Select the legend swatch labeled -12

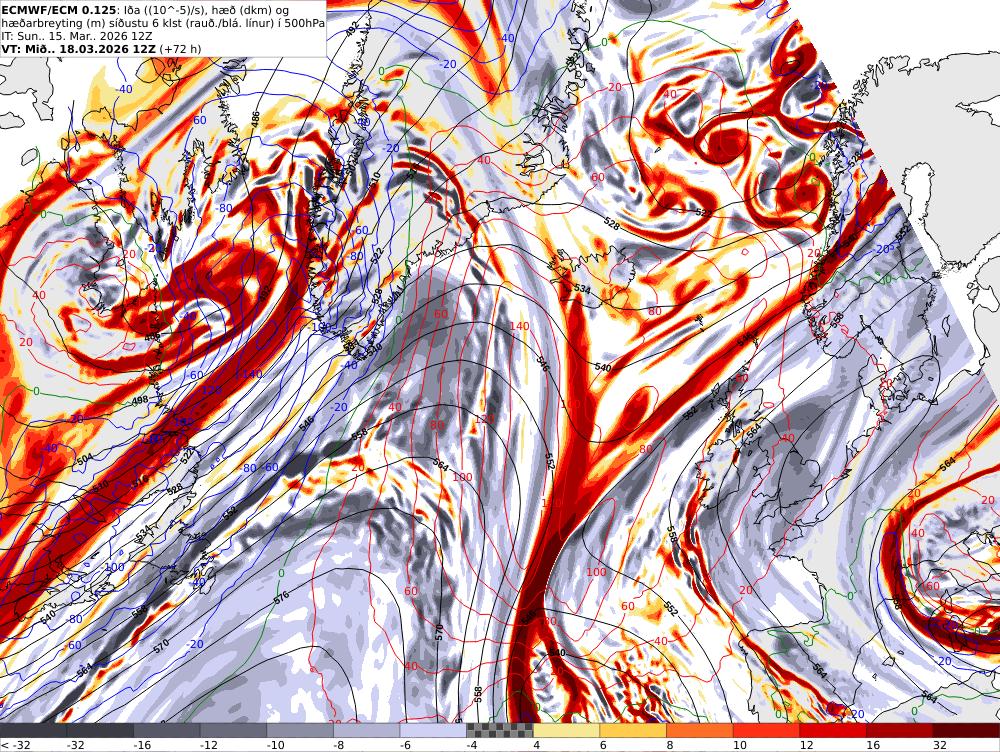point(233,730)
